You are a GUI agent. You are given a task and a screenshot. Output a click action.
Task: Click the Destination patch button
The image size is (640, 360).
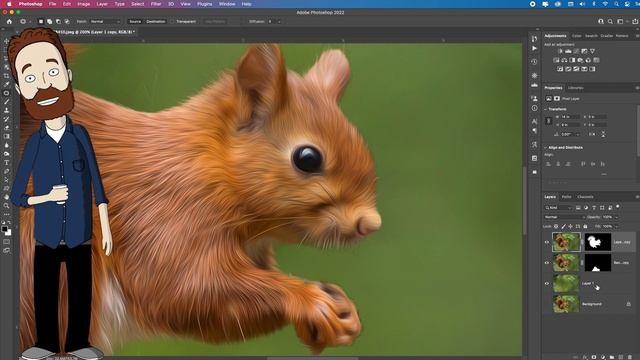point(156,21)
